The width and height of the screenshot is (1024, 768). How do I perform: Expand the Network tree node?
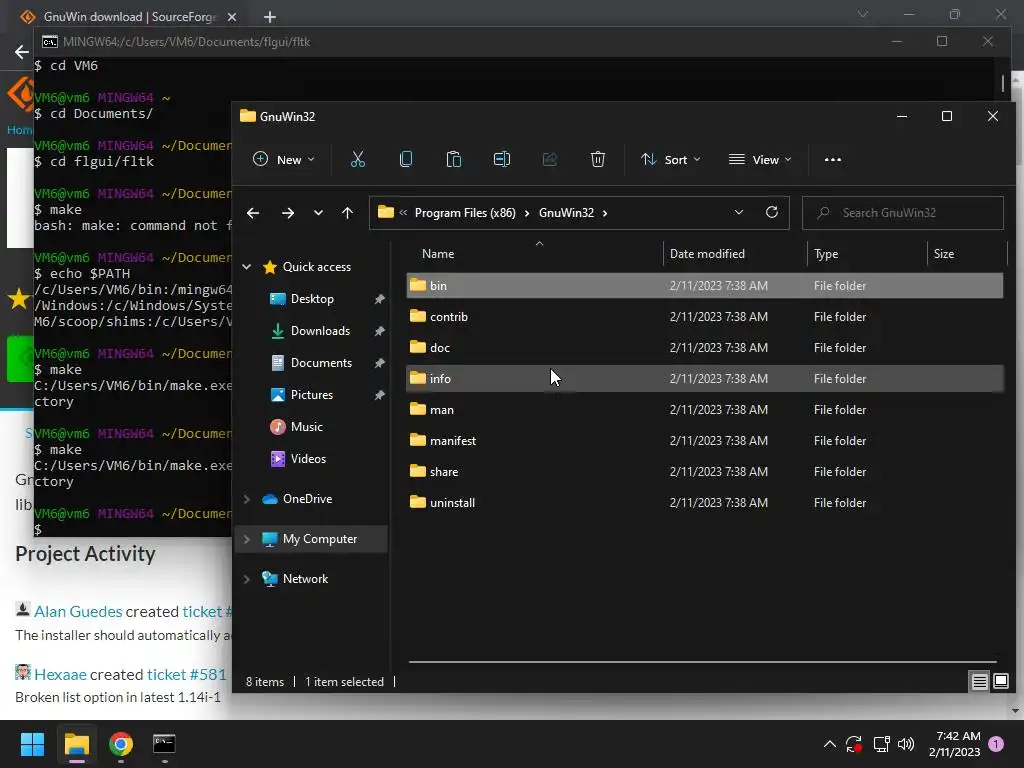(x=247, y=579)
